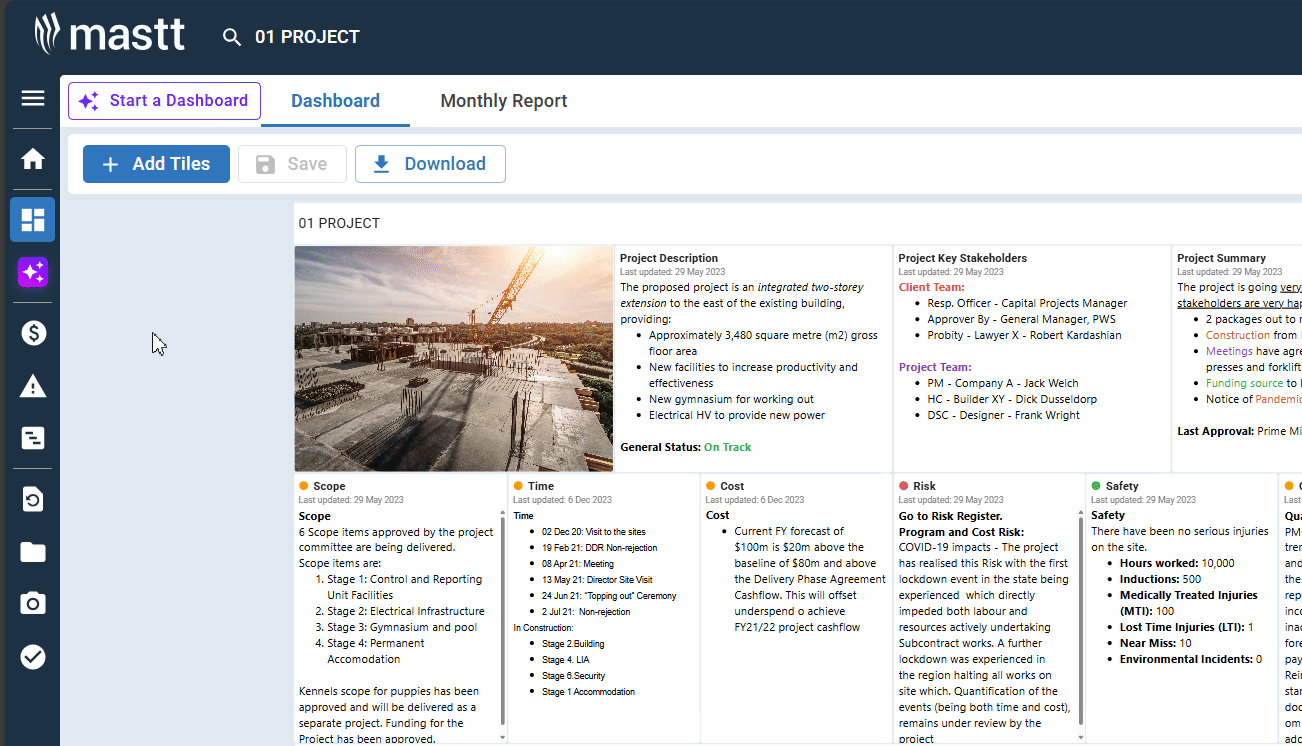Open the Risk warning triangle icon
Screen dimensions: 1302x746
point(33,386)
